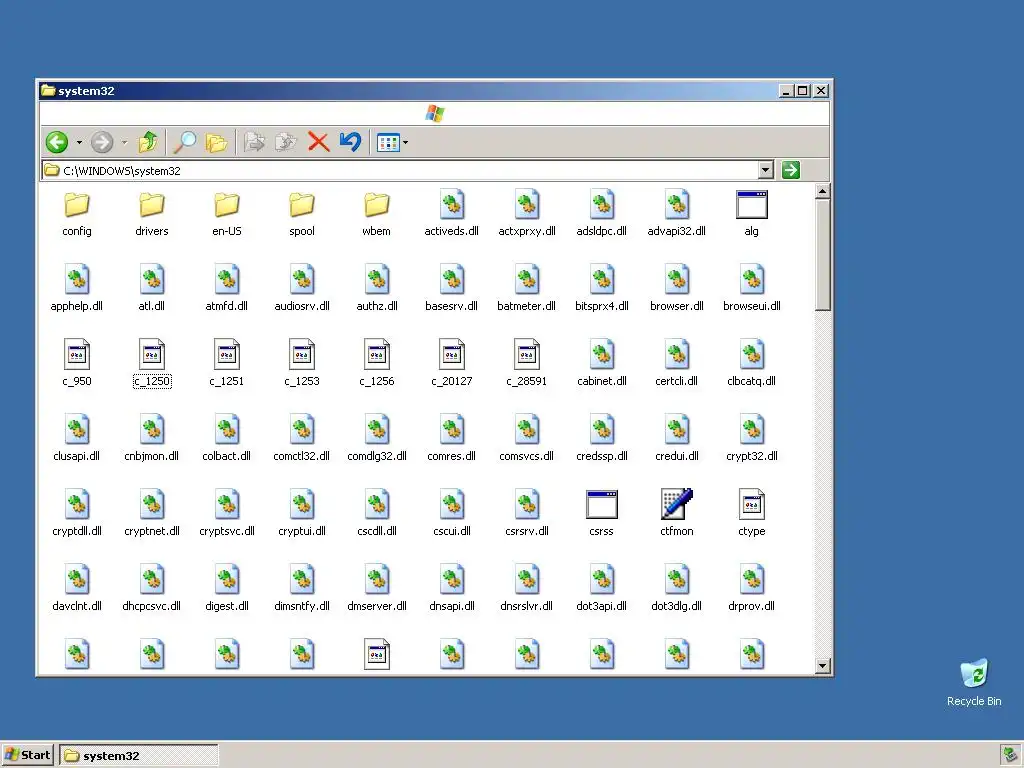Open the Start menu
This screenshot has height=768, width=1024.
[x=27, y=755]
